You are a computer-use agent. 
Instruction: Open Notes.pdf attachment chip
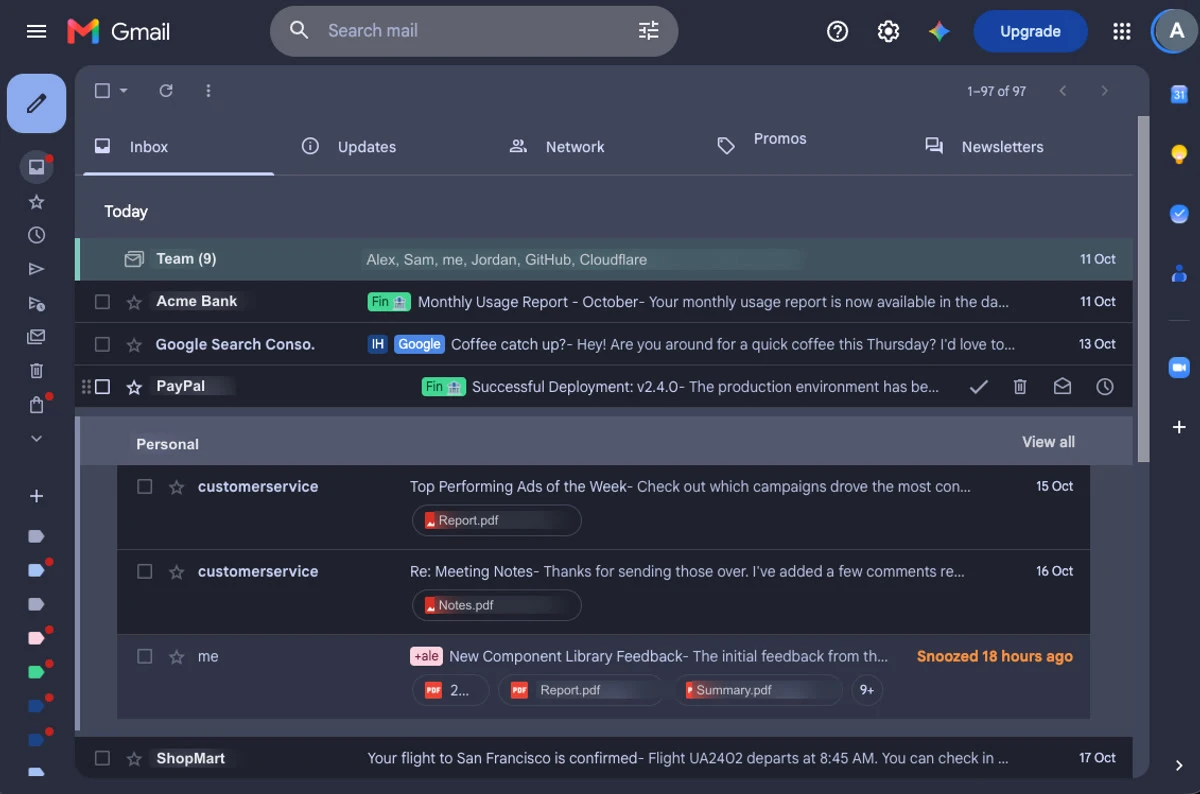496,605
